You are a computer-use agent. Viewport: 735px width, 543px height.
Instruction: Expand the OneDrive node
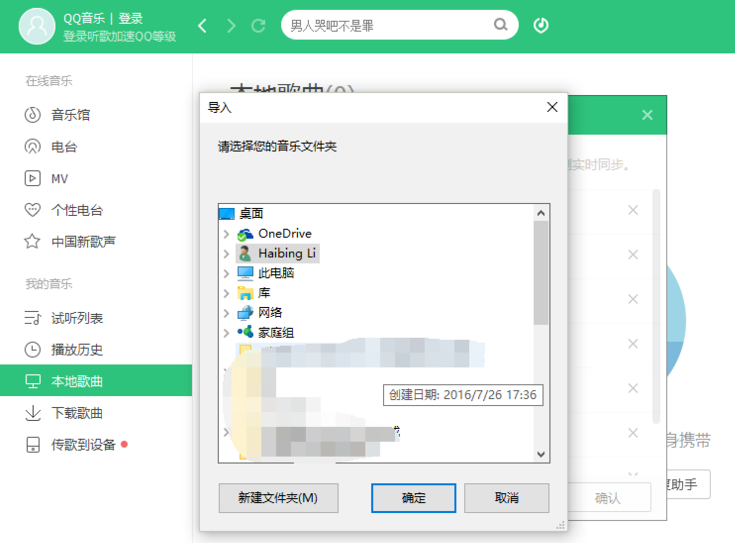226,234
